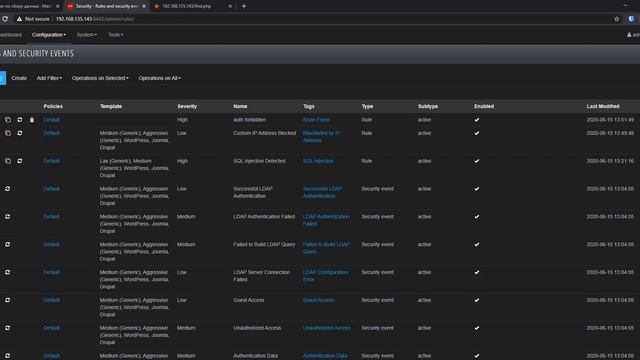Reset the Guest Access event
The image size is (640, 360).
pyautogui.click(x=8, y=300)
